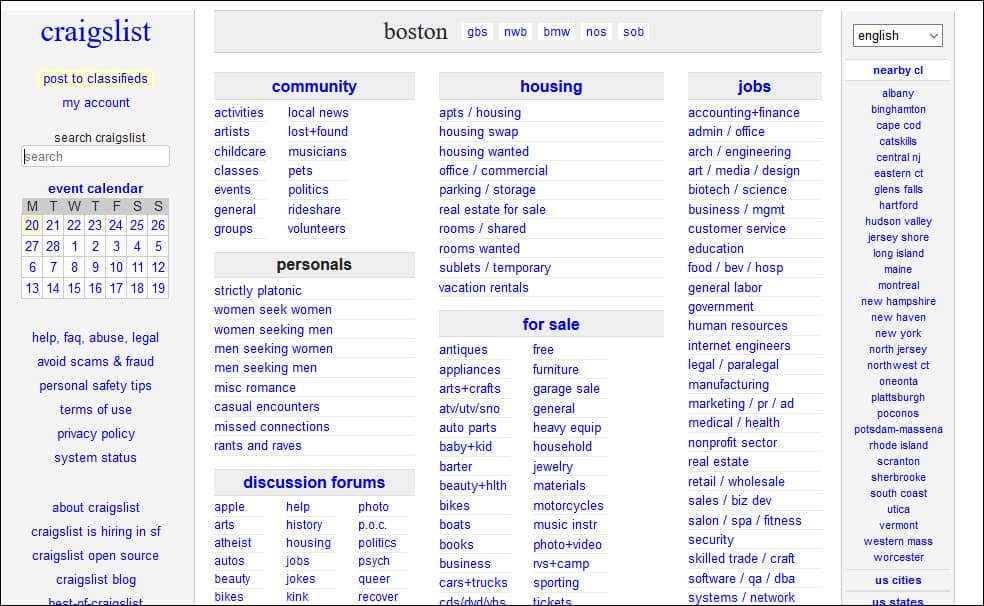Open the jobs section header
The image size is (984, 606).
click(x=754, y=87)
